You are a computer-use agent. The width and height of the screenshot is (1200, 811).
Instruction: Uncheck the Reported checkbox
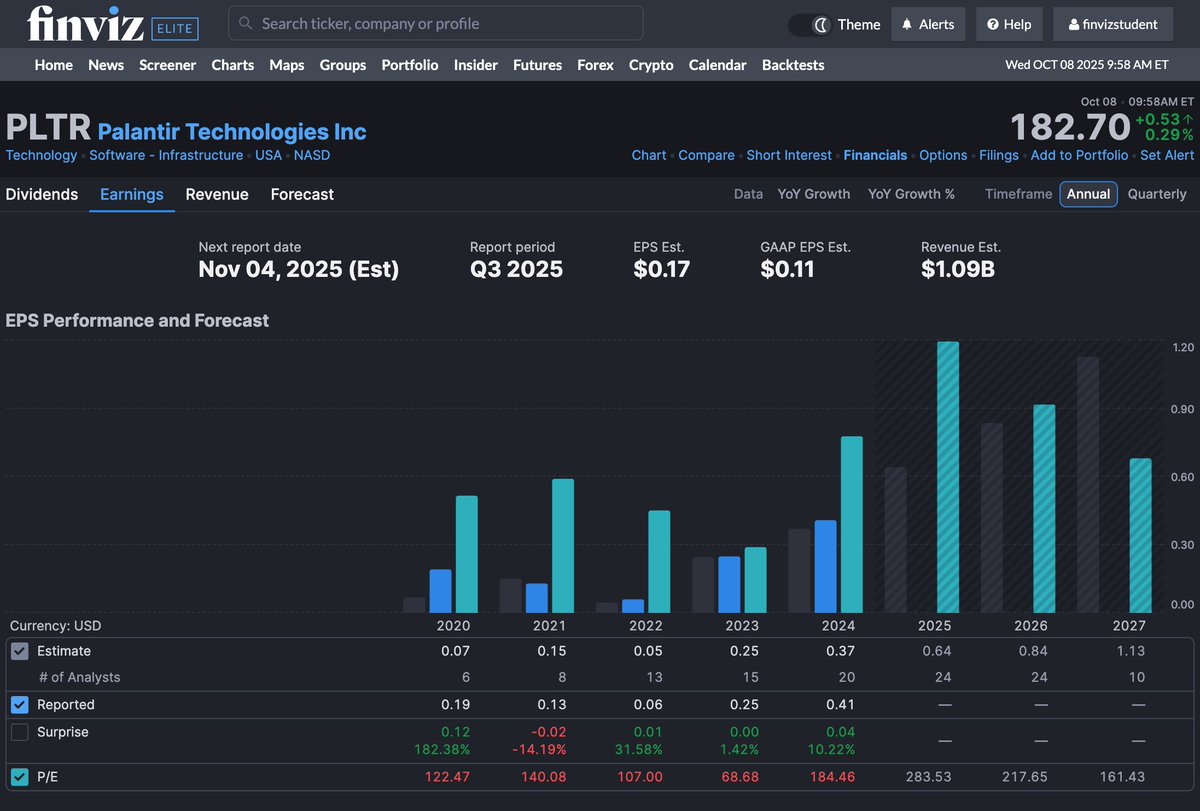[x=20, y=704]
